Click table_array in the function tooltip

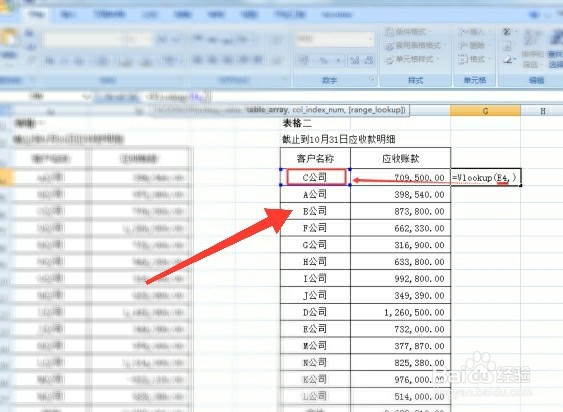[267, 110]
